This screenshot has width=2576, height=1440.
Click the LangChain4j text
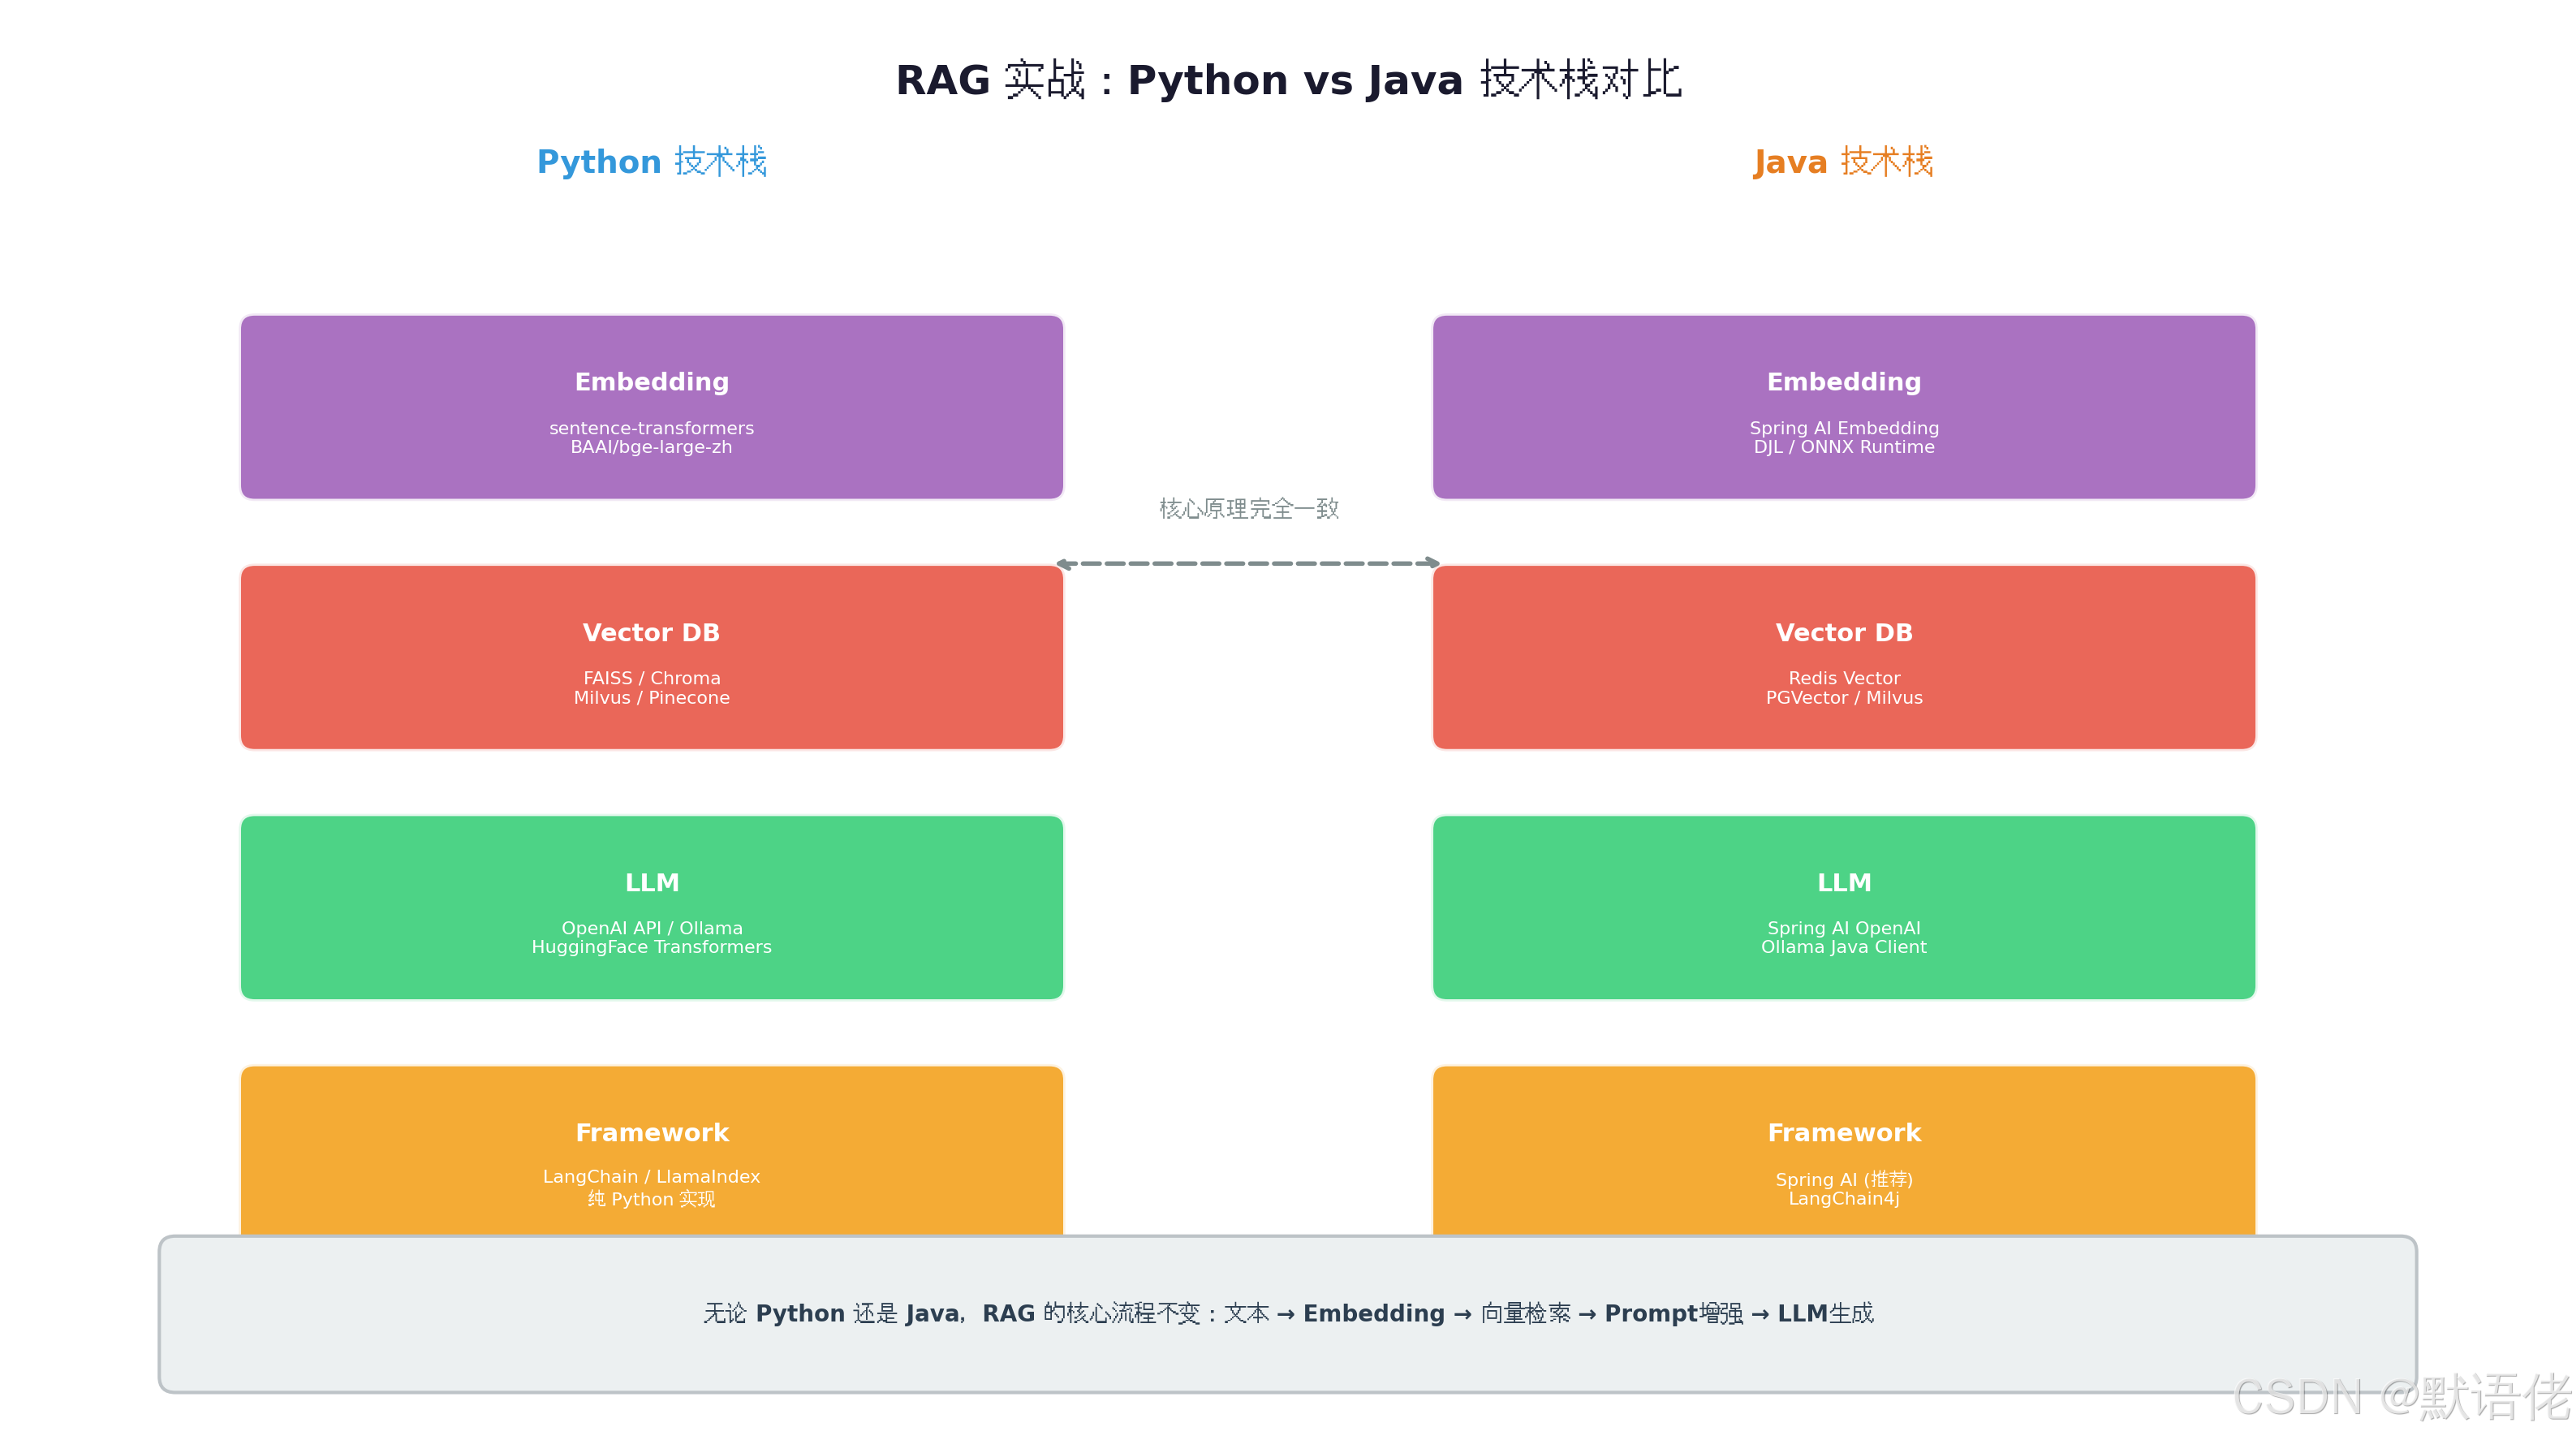click(1843, 1198)
